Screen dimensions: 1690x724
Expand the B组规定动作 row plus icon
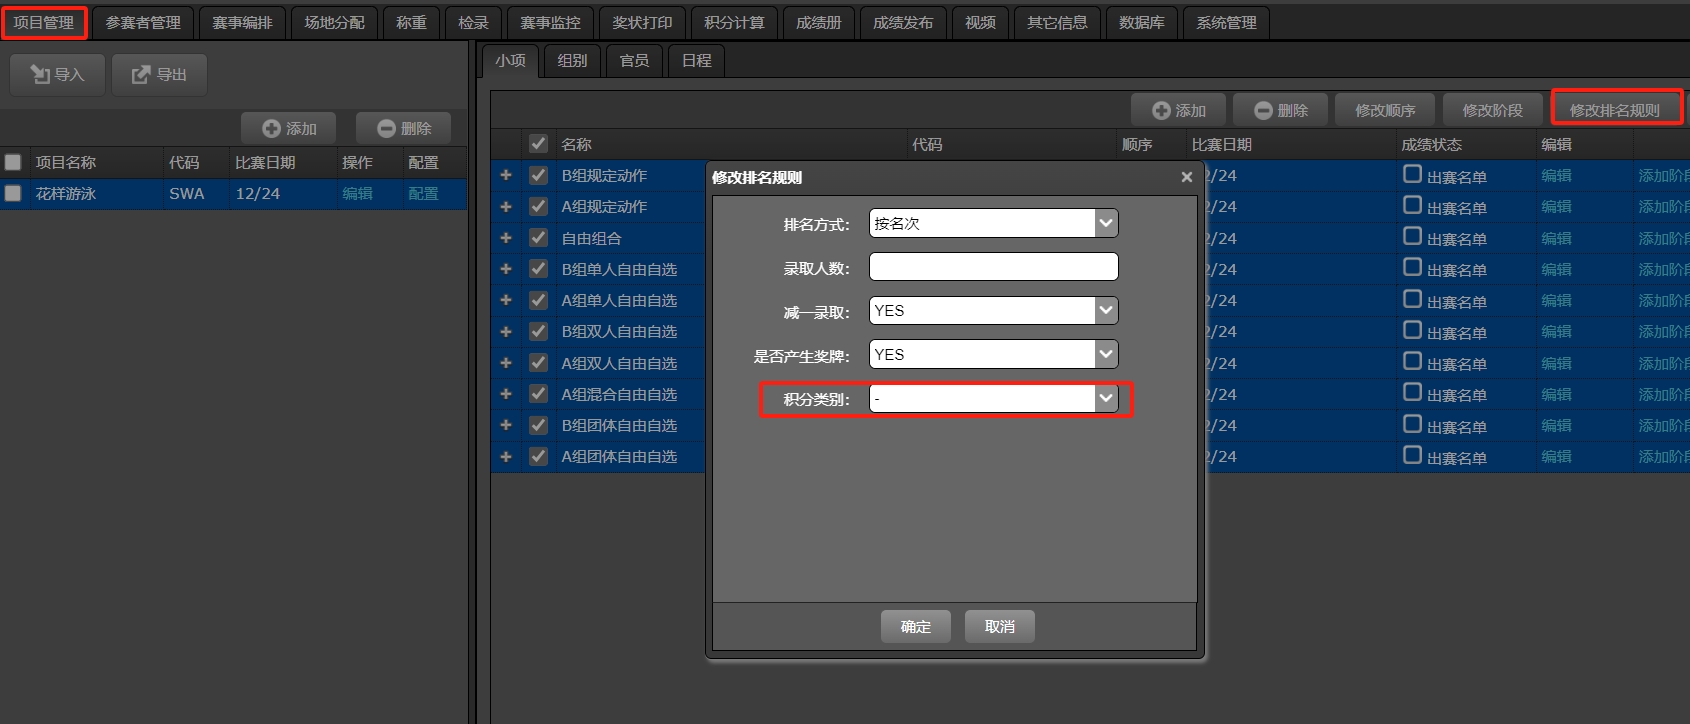[x=506, y=175]
